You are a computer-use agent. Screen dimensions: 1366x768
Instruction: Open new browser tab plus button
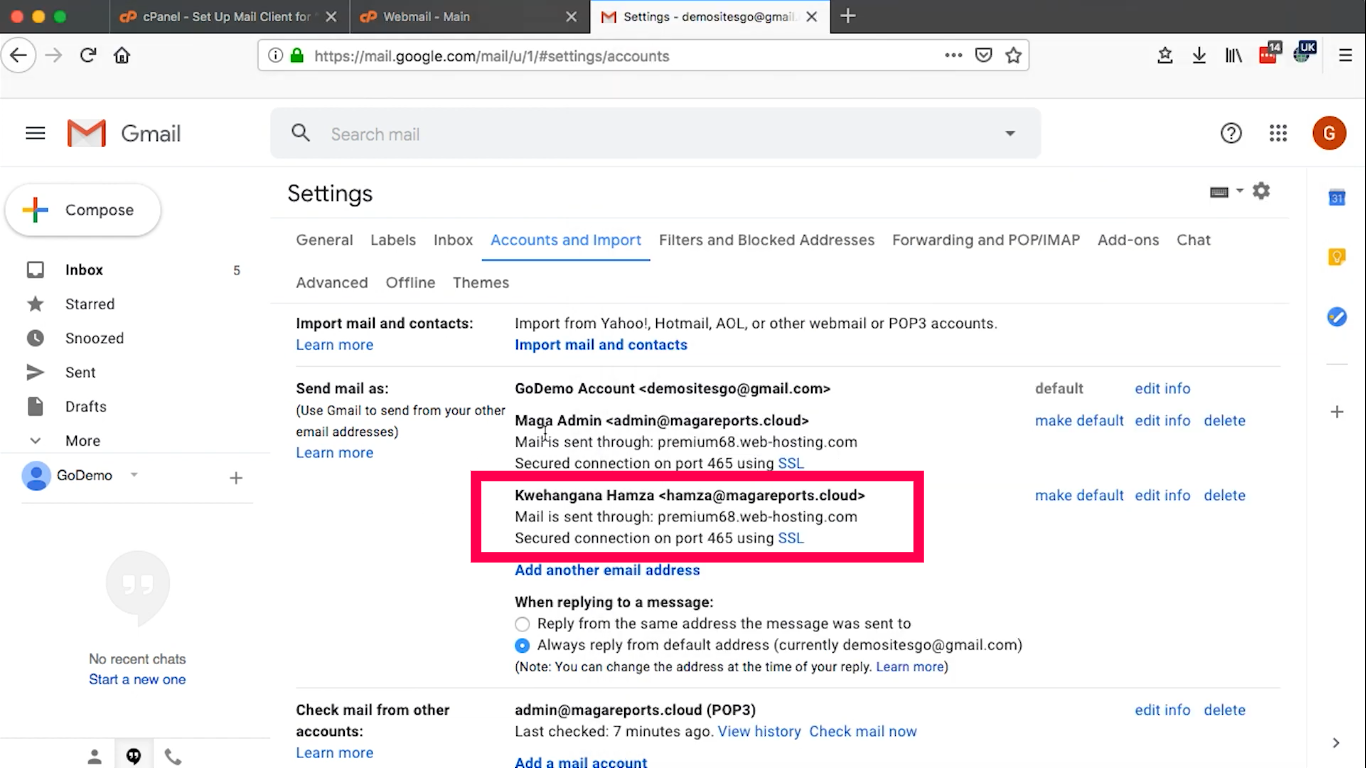848,16
